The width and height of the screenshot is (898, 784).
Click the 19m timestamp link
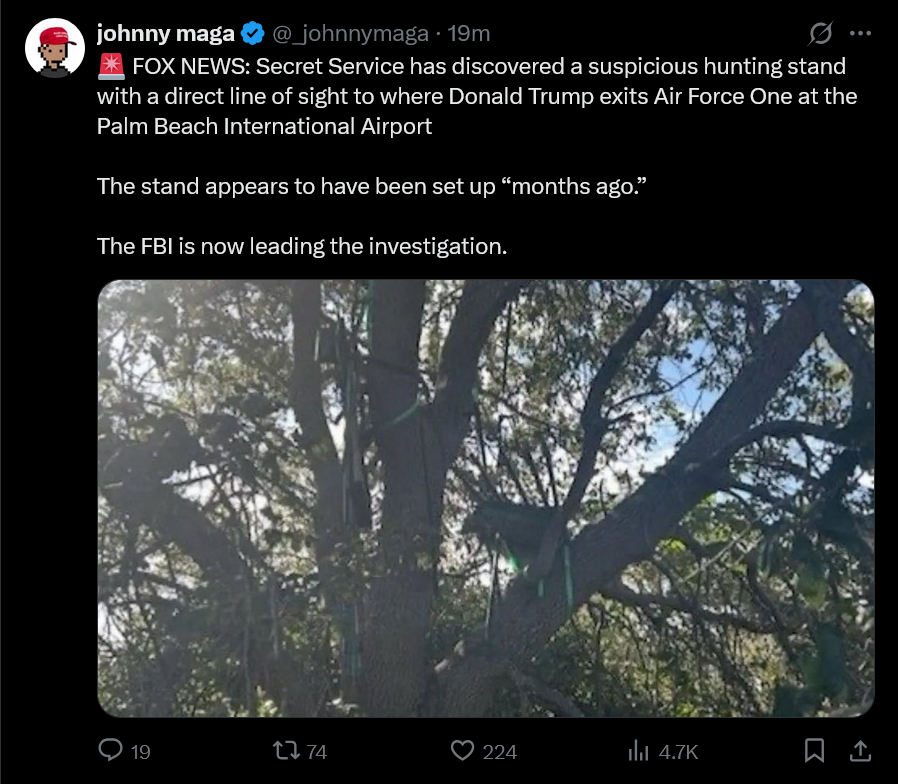tap(469, 33)
